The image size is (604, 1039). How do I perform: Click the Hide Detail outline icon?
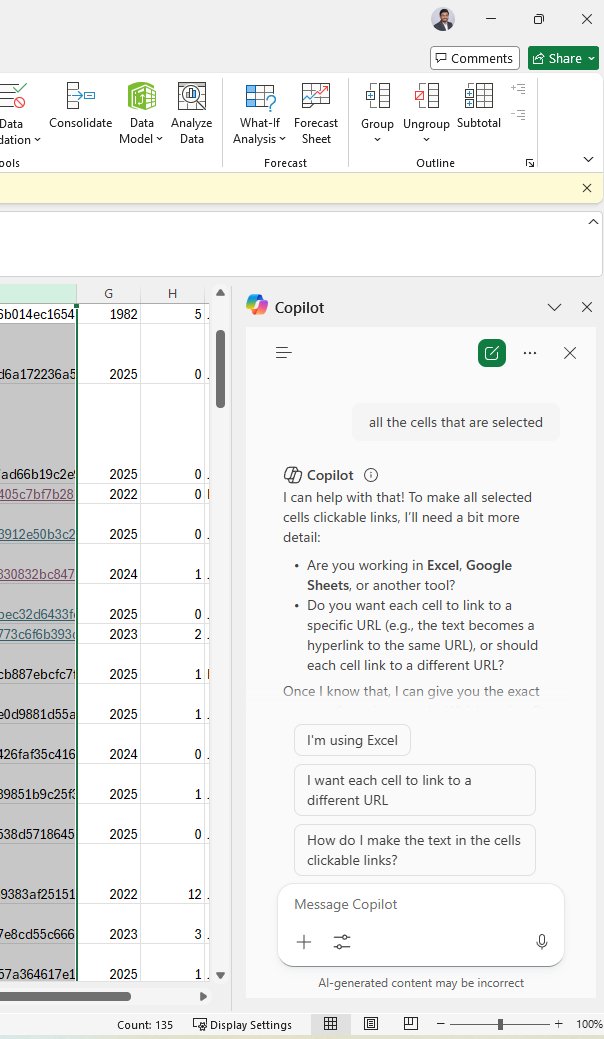519,115
